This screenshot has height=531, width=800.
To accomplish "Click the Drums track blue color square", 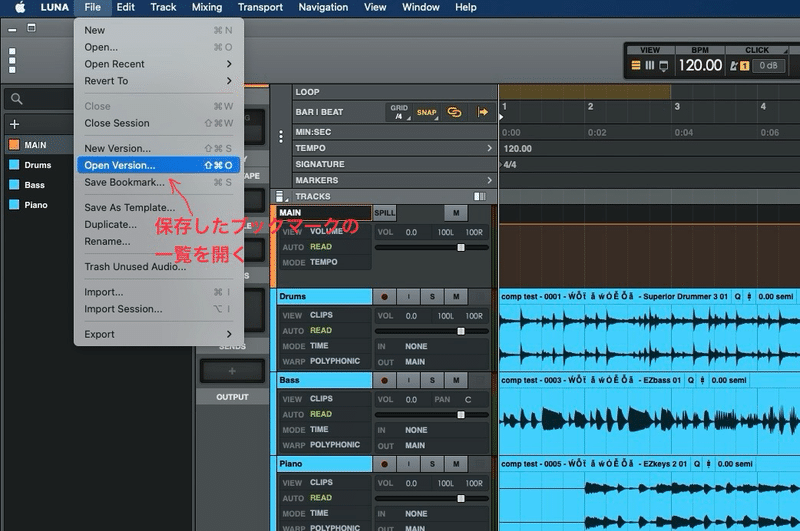I will [14, 164].
